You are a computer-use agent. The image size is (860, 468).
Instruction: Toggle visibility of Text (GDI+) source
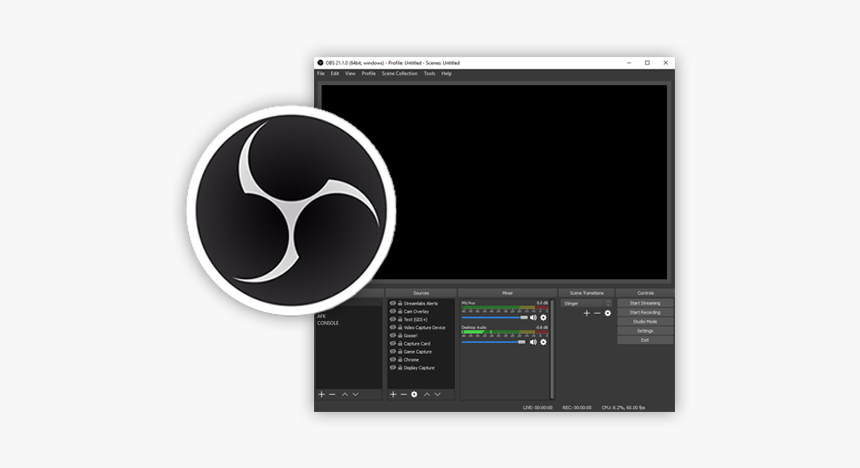393,319
